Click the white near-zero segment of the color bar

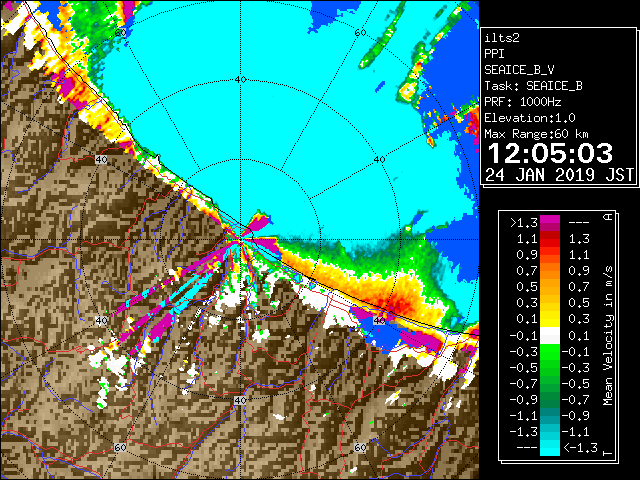click(550, 336)
